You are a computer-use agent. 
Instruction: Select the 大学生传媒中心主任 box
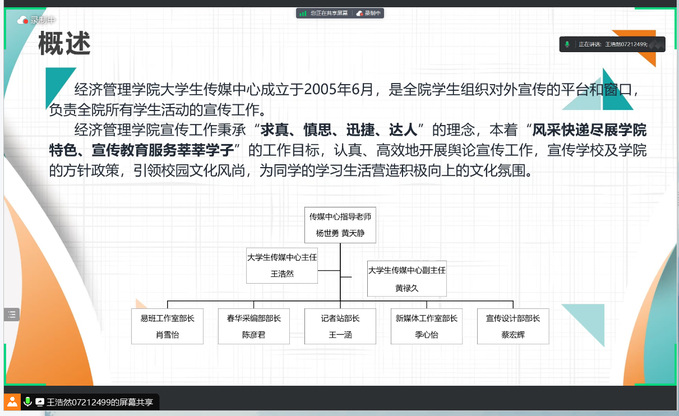[281, 264]
